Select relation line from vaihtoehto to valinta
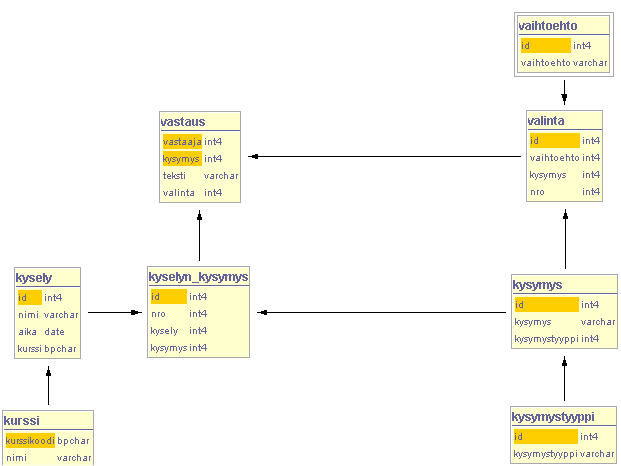 coord(564,92)
